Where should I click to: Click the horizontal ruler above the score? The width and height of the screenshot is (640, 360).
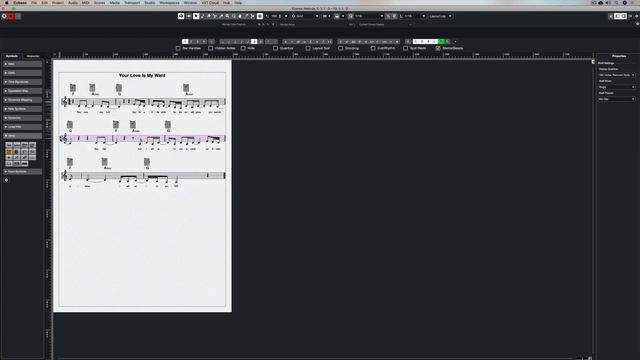pos(322,55)
